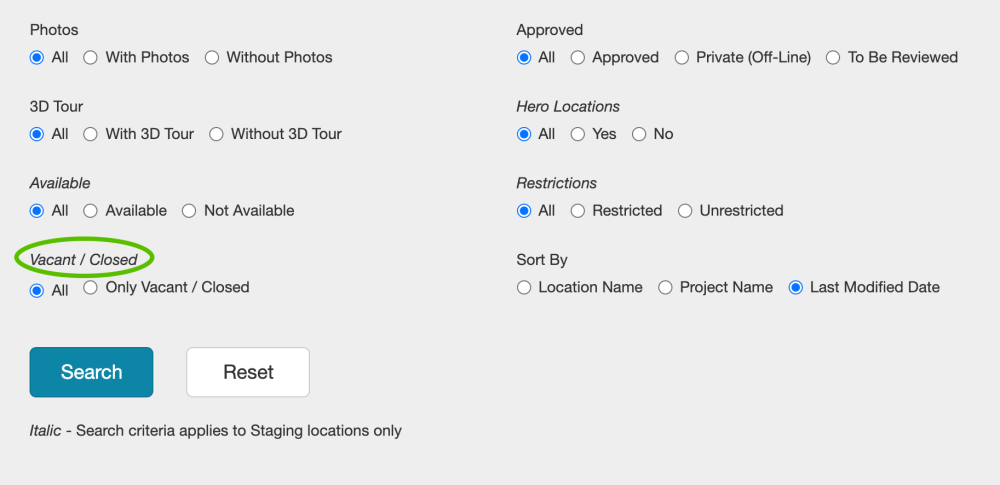Choose Without Photos filter
The height and width of the screenshot is (485, 1000).
tap(212, 58)
